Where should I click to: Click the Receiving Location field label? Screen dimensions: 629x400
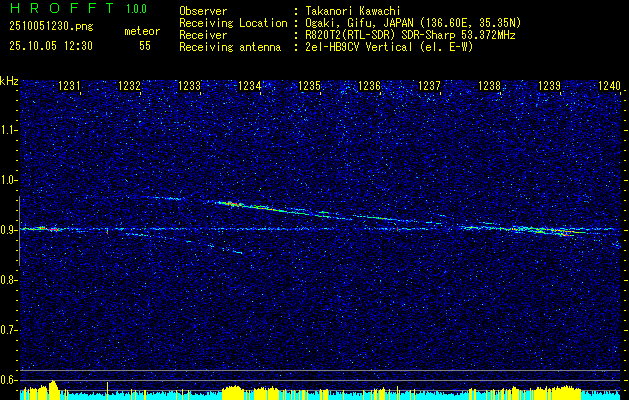[x=233, y=23]
